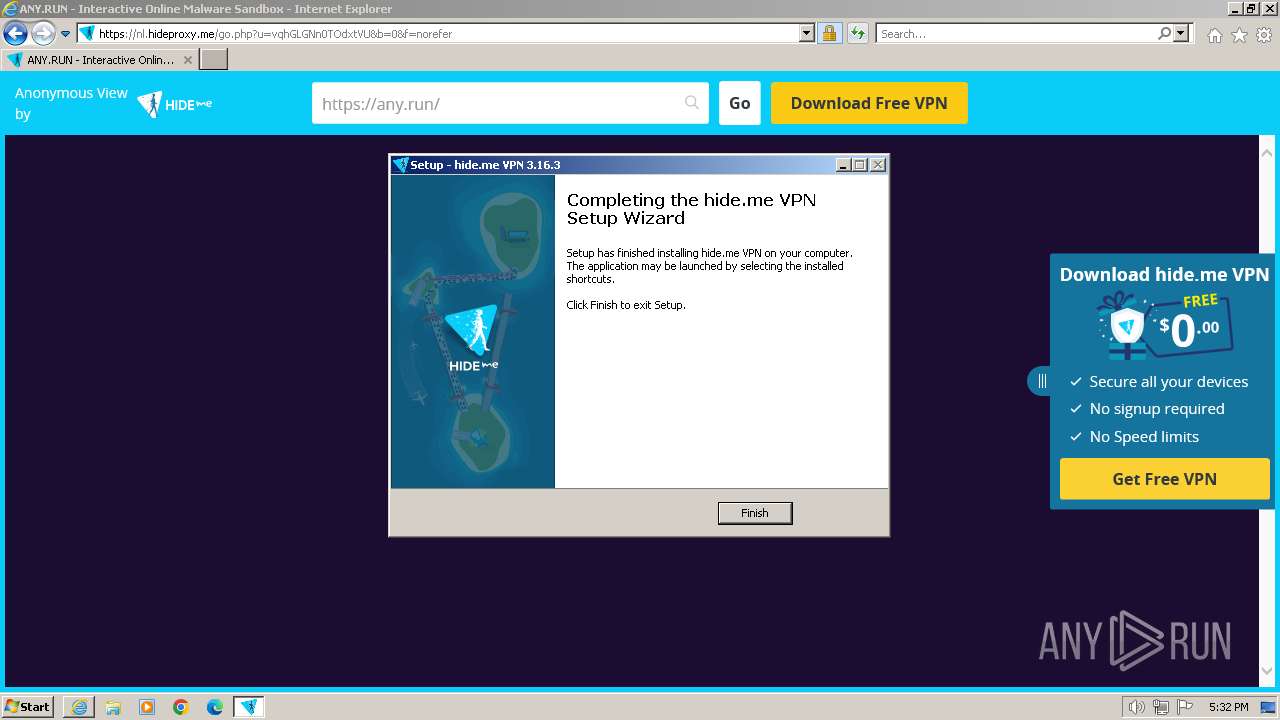The width and height of the screenshot is (1280, 720).
Task: Open Windows Media Player taskbar icon
Action: [147, 707]
